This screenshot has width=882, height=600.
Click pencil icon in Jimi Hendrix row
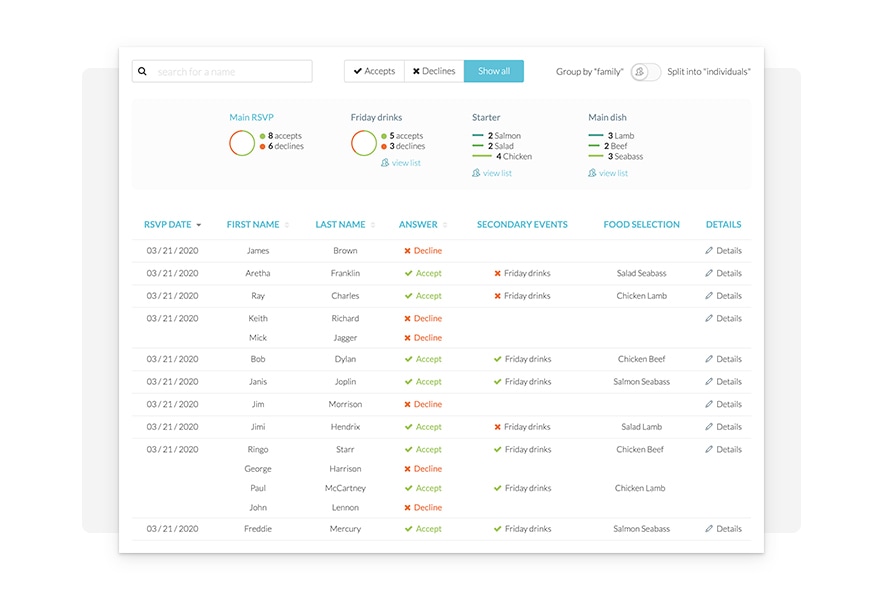709,426
